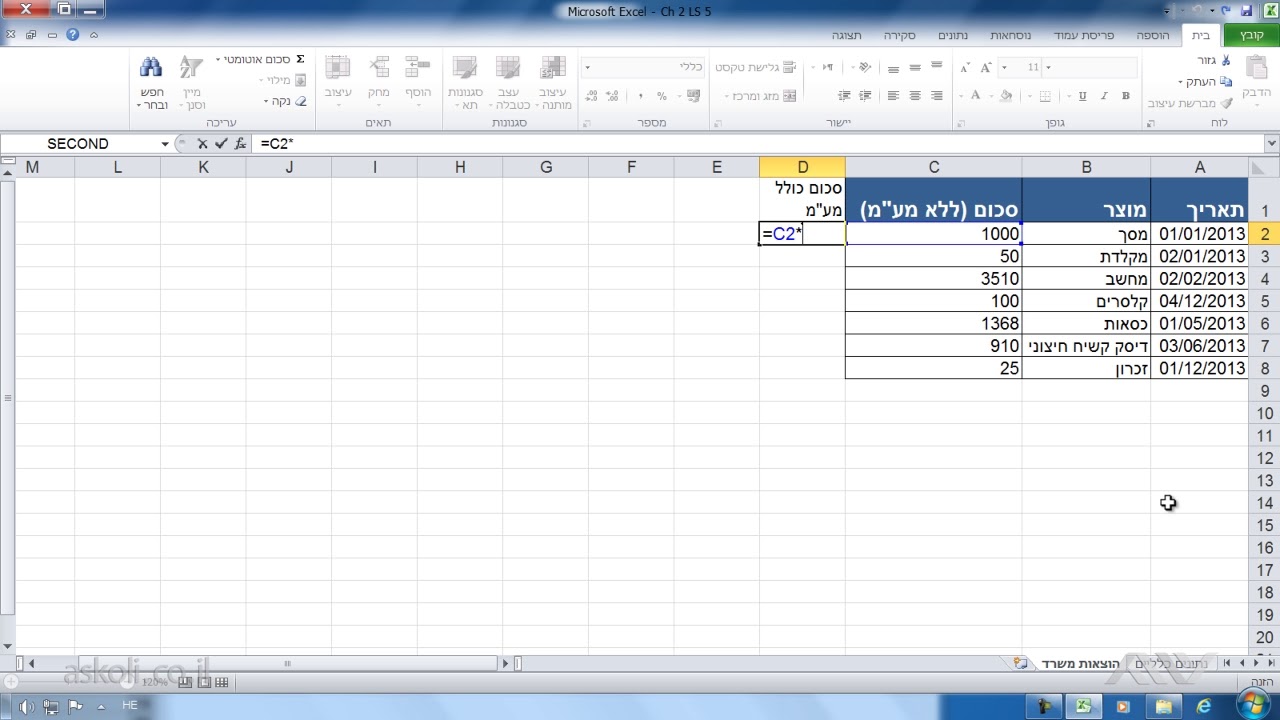Switch to the Data (נתונים) tab

[952, 35]
